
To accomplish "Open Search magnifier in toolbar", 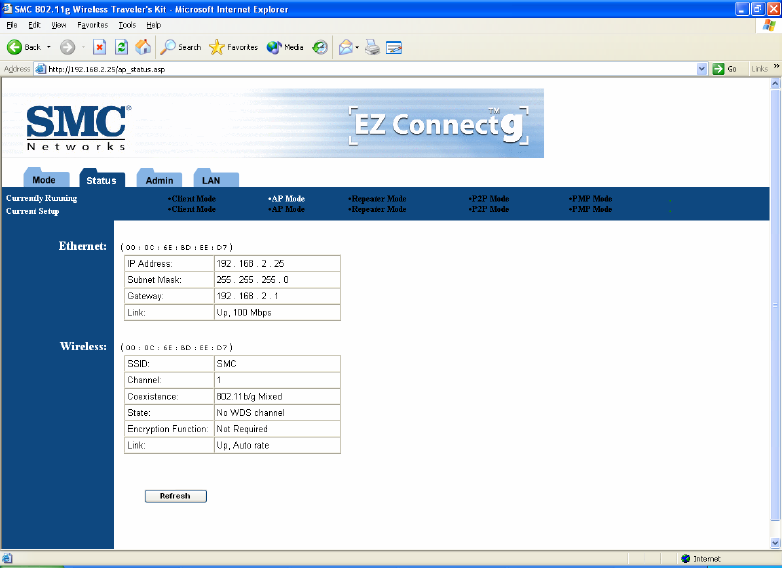I will [168, 47].
